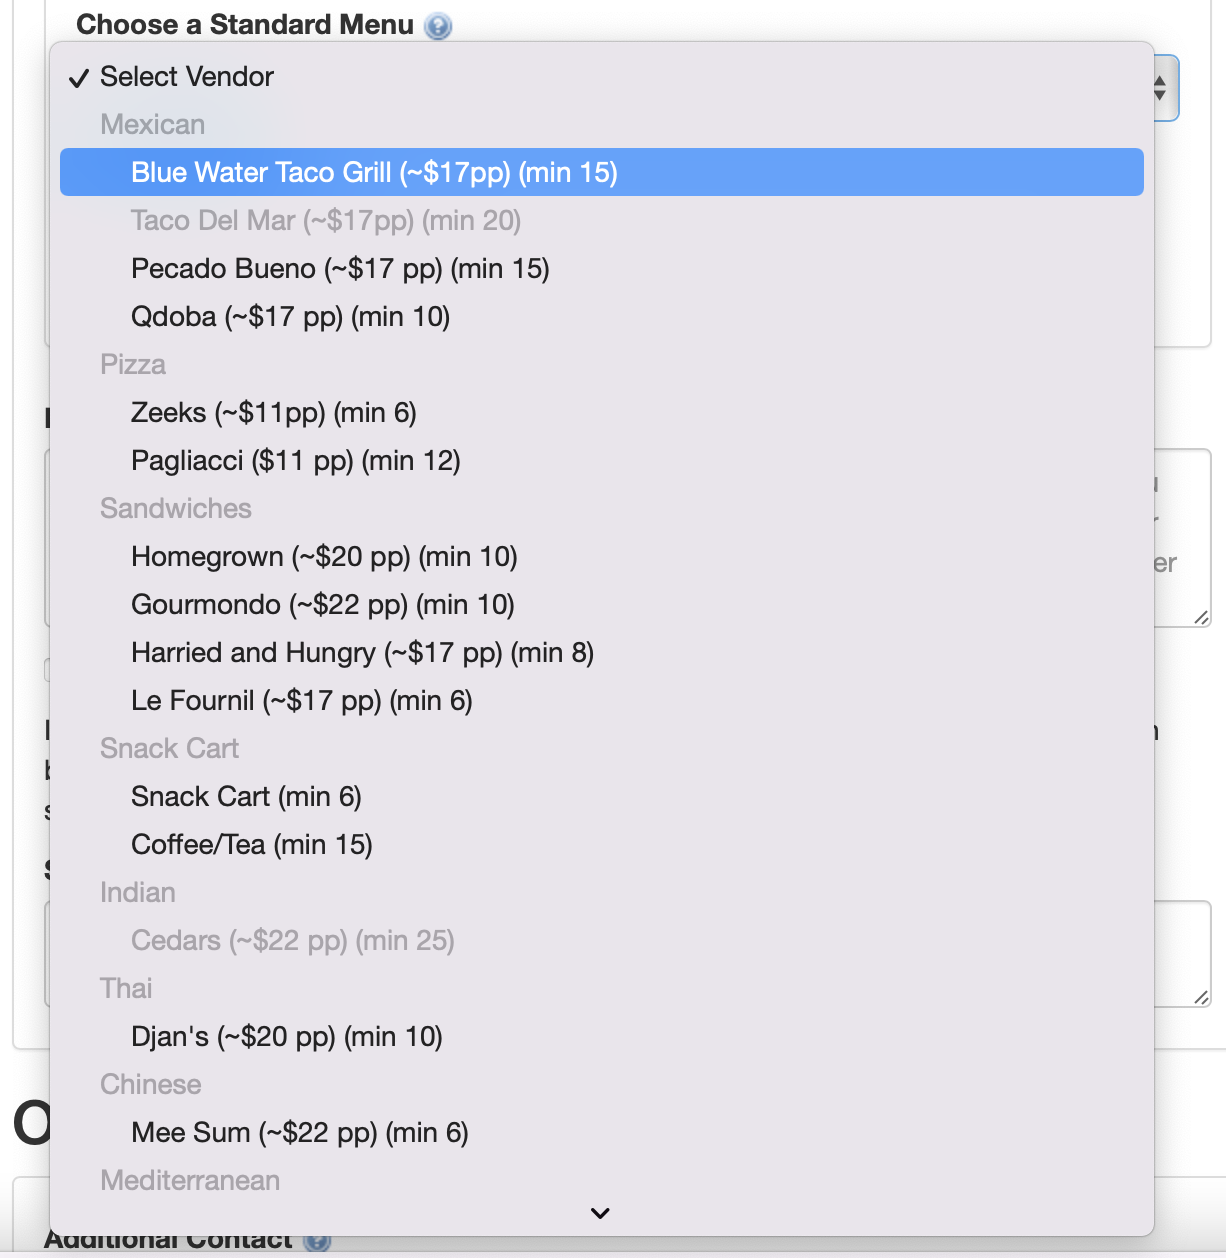Choose Djan's under Thai section

(x=287, y=1036)
